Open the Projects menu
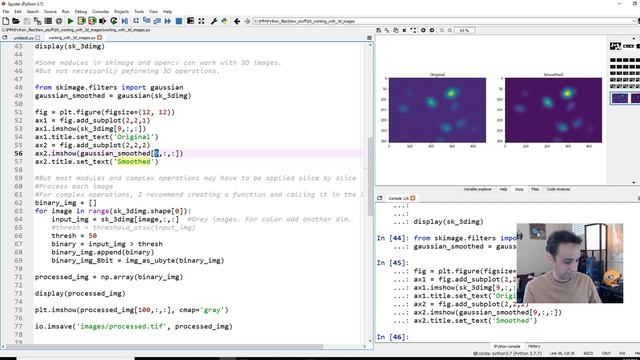640x360 pixels. click(x=121, y=11)
